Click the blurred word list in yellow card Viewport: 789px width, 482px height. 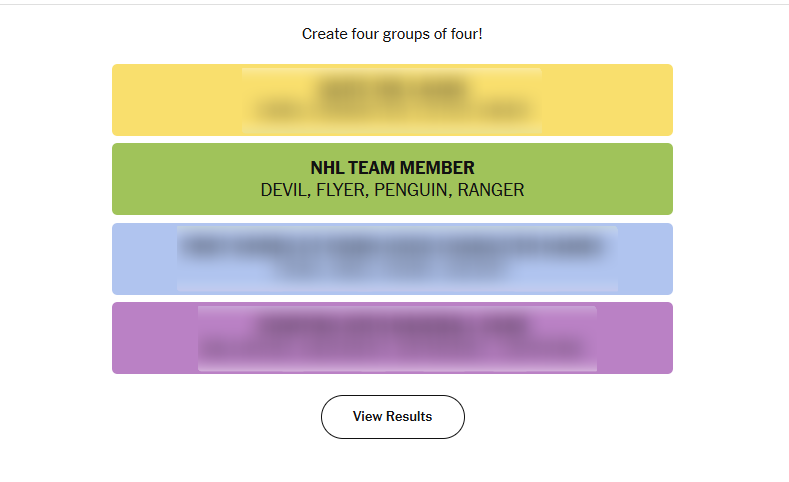coord(392,111)
